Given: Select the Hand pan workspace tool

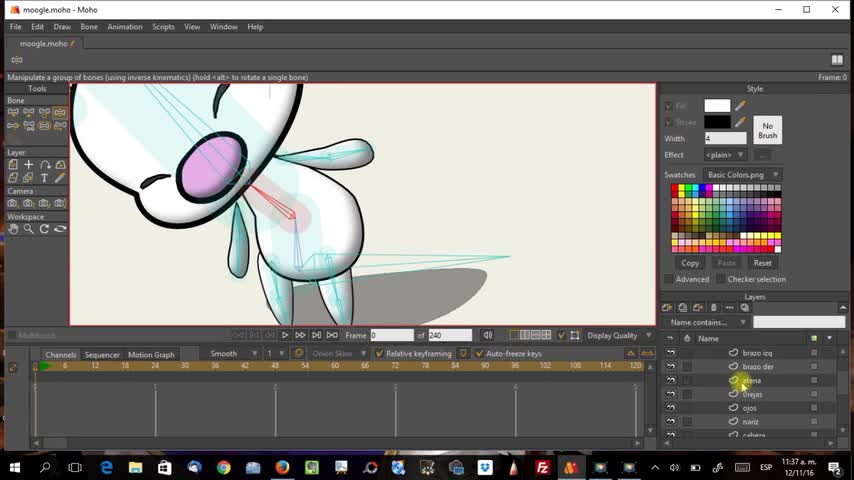Looking at the screenshot, I should pyautogui.click(x=13, y=229).
